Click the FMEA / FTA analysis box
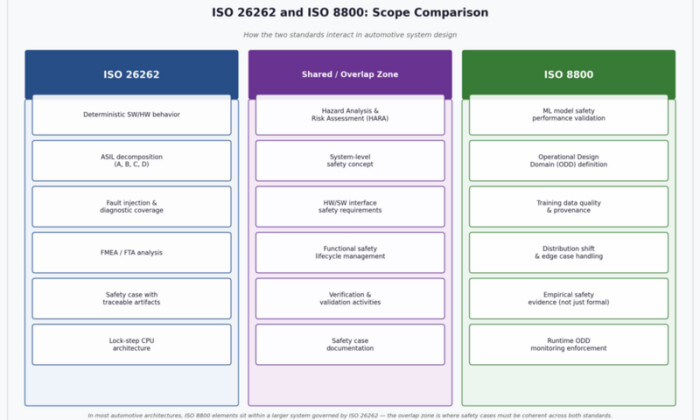Image resolution: width=700 pixels, height=420 pixels. click(131, 252)
